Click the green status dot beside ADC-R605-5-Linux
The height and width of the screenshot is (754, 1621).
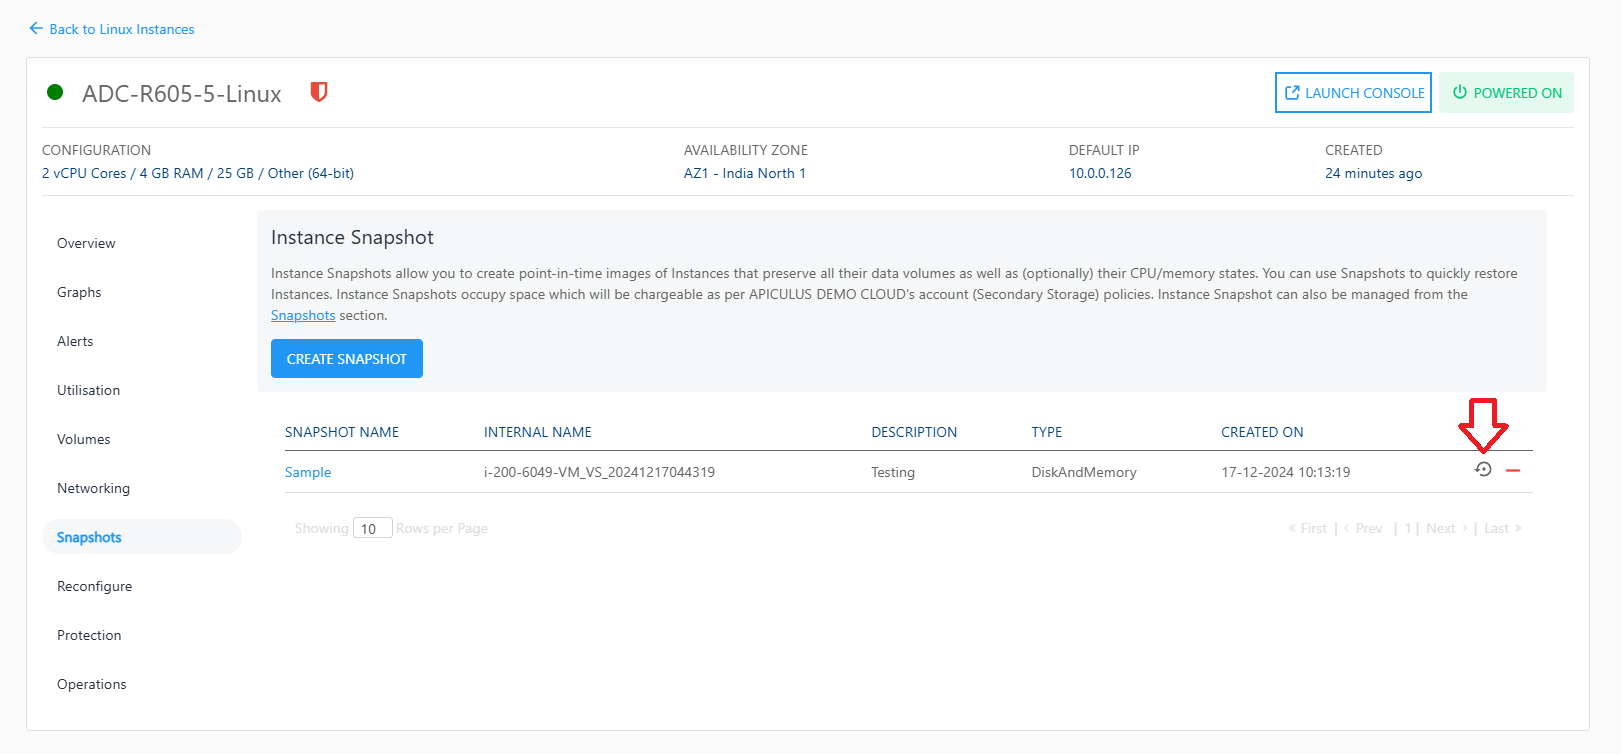56,92
